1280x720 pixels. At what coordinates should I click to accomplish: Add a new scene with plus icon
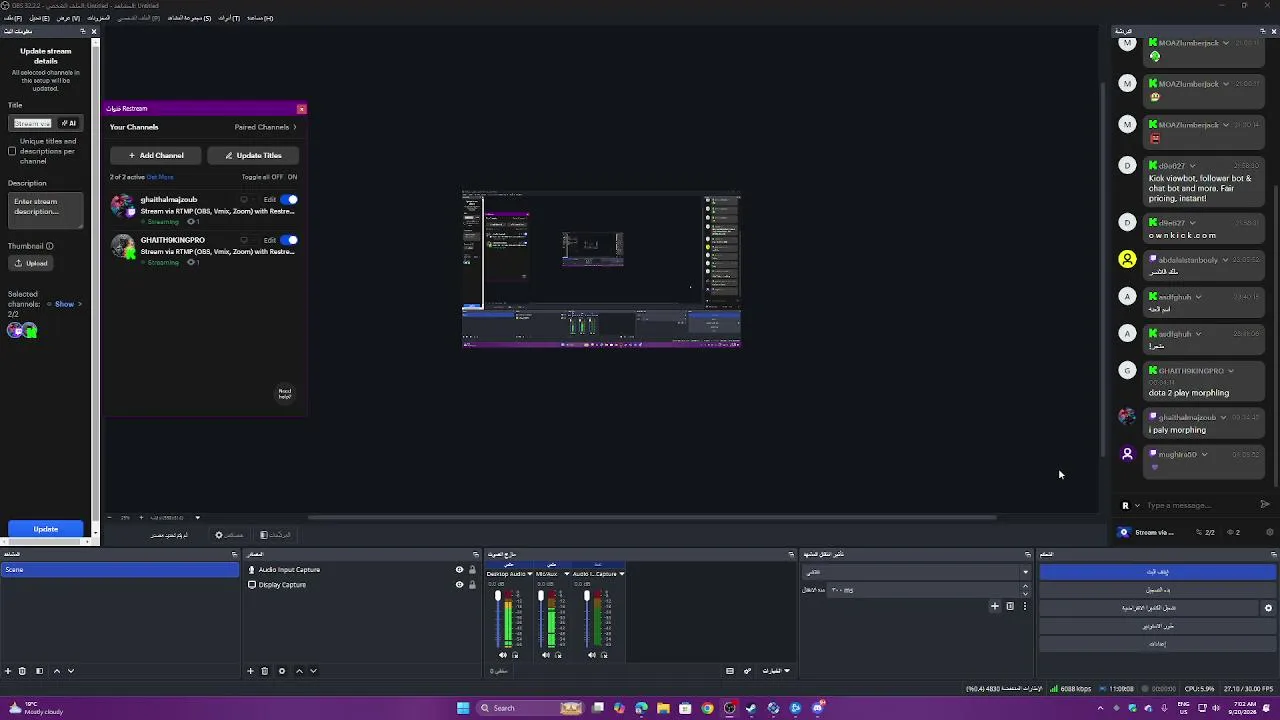8,671
